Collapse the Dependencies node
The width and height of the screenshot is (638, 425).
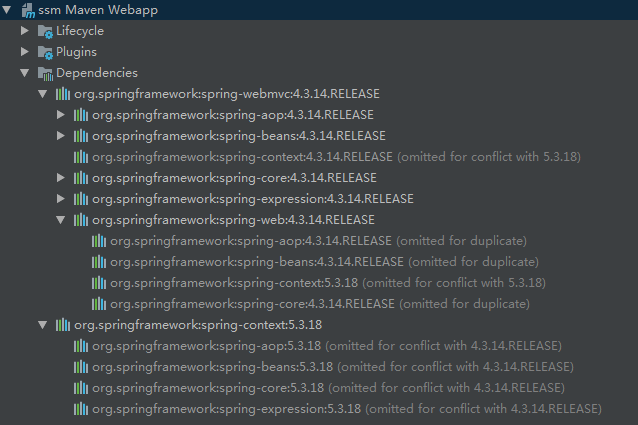point(26,73)
